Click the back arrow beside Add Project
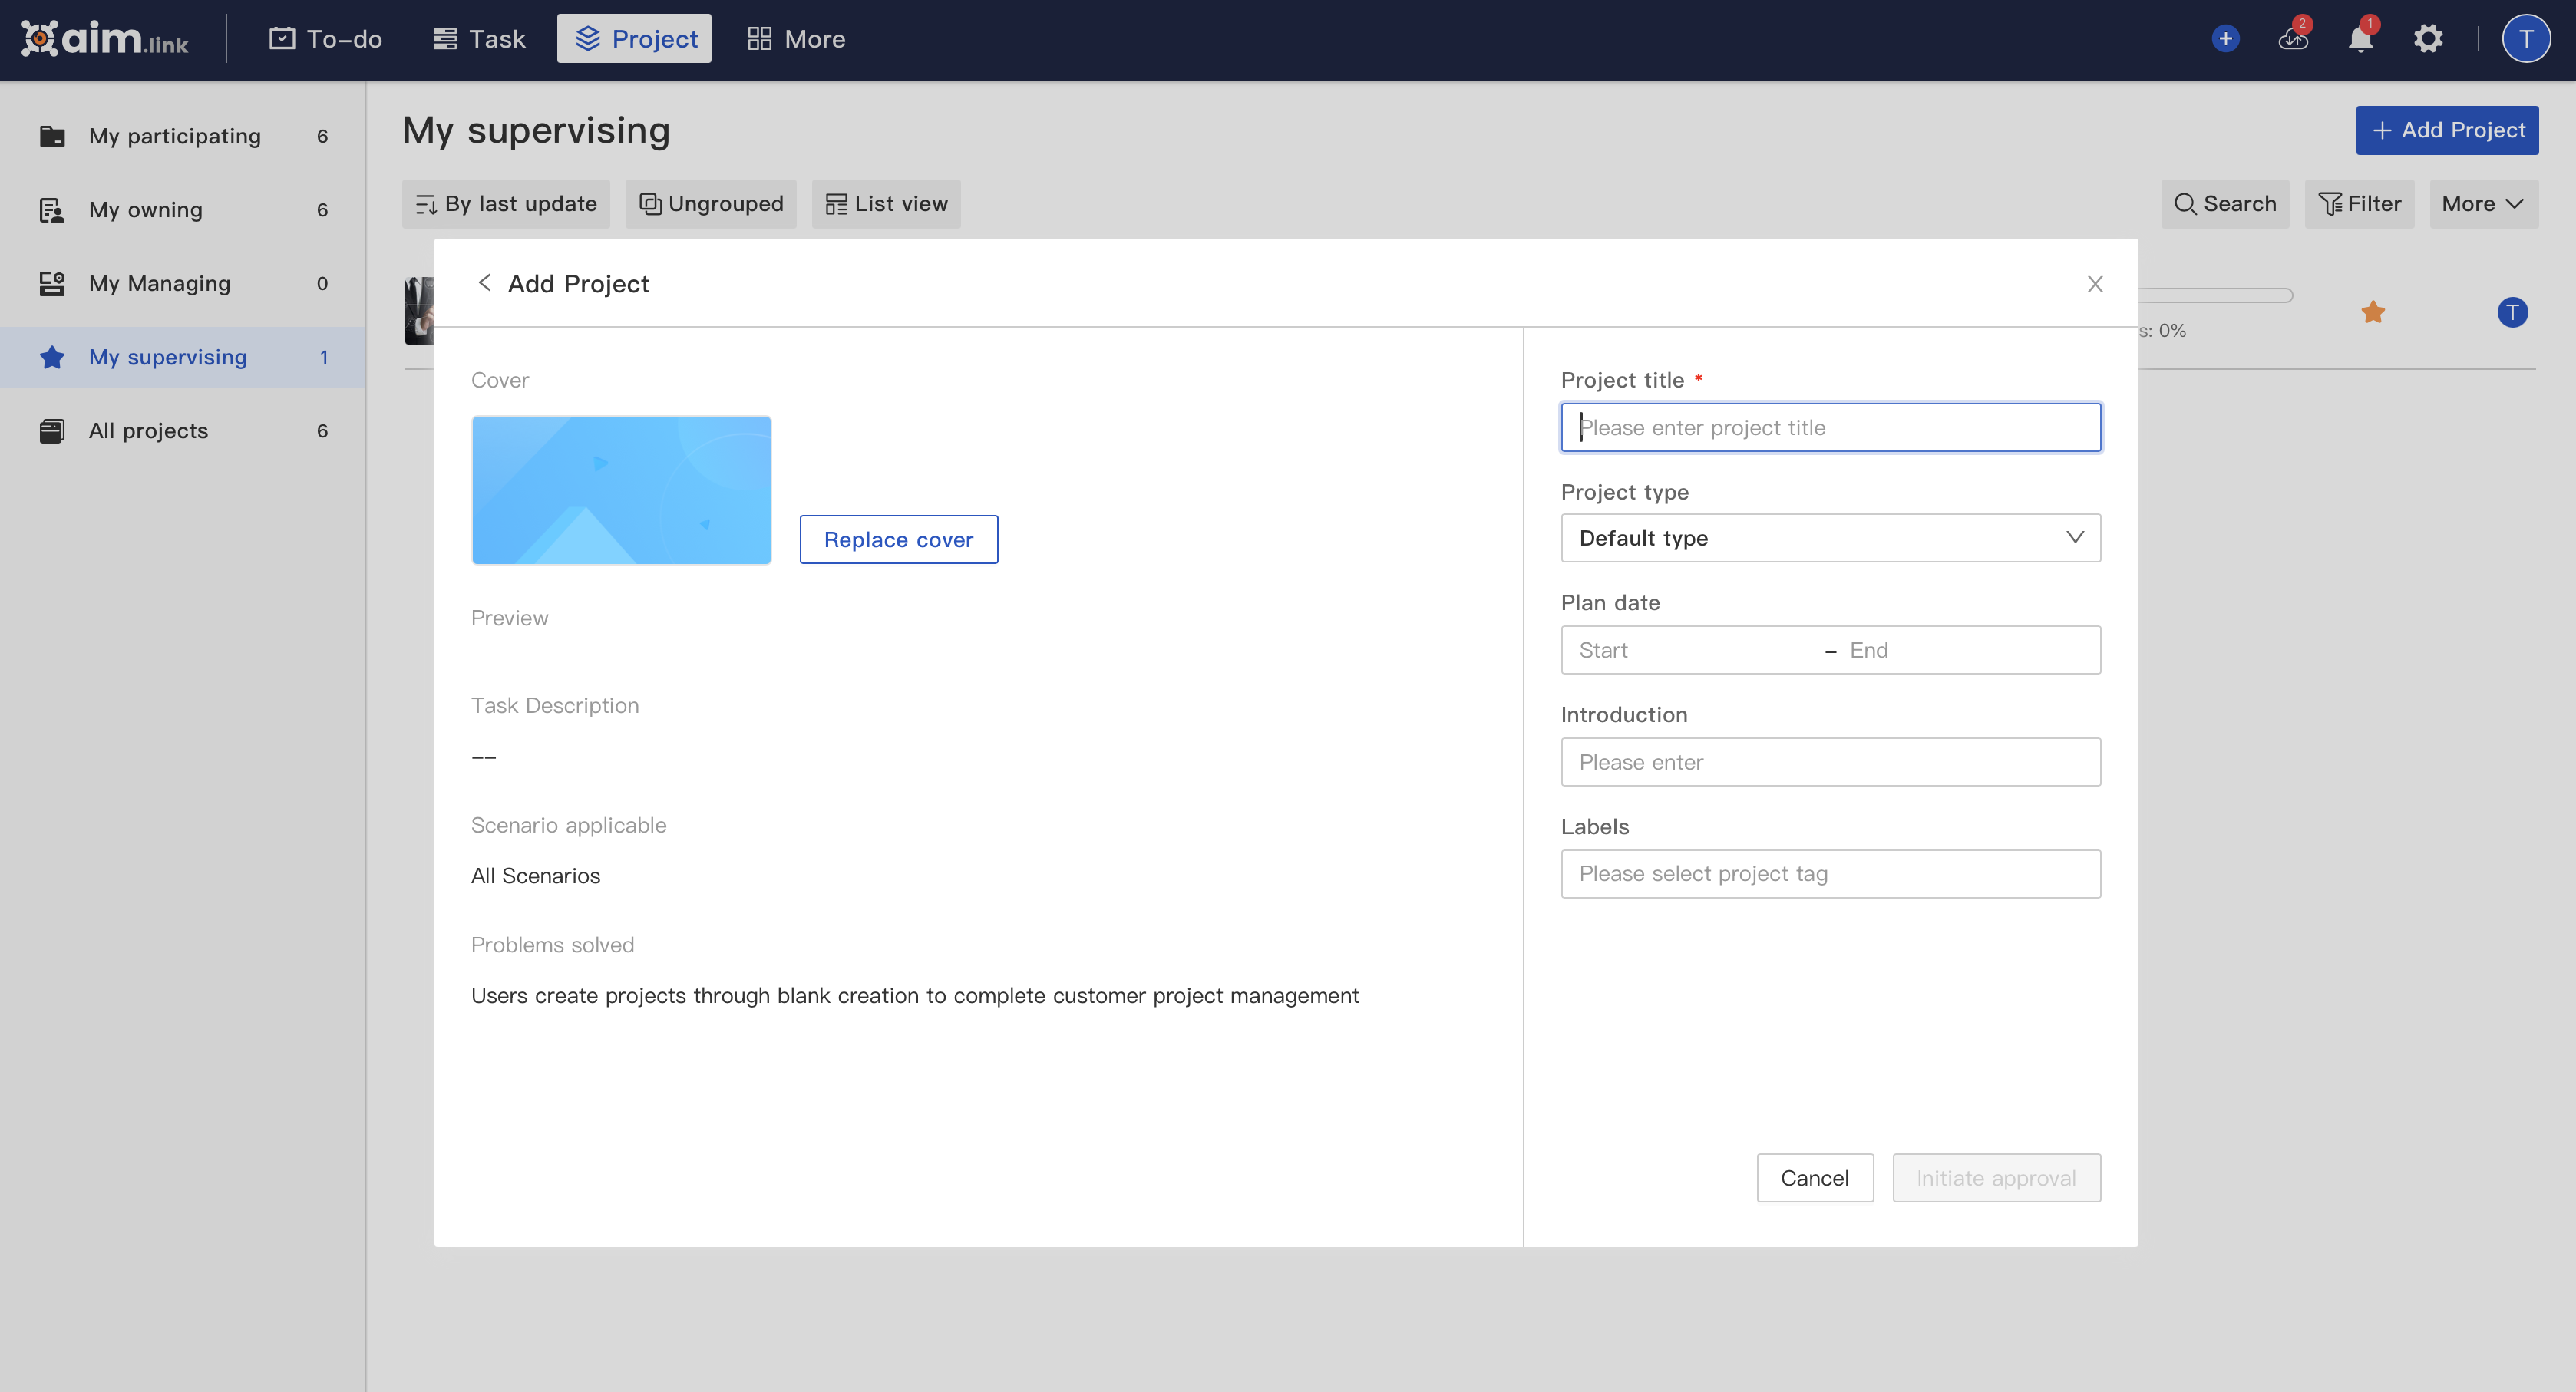 (484, 283)
